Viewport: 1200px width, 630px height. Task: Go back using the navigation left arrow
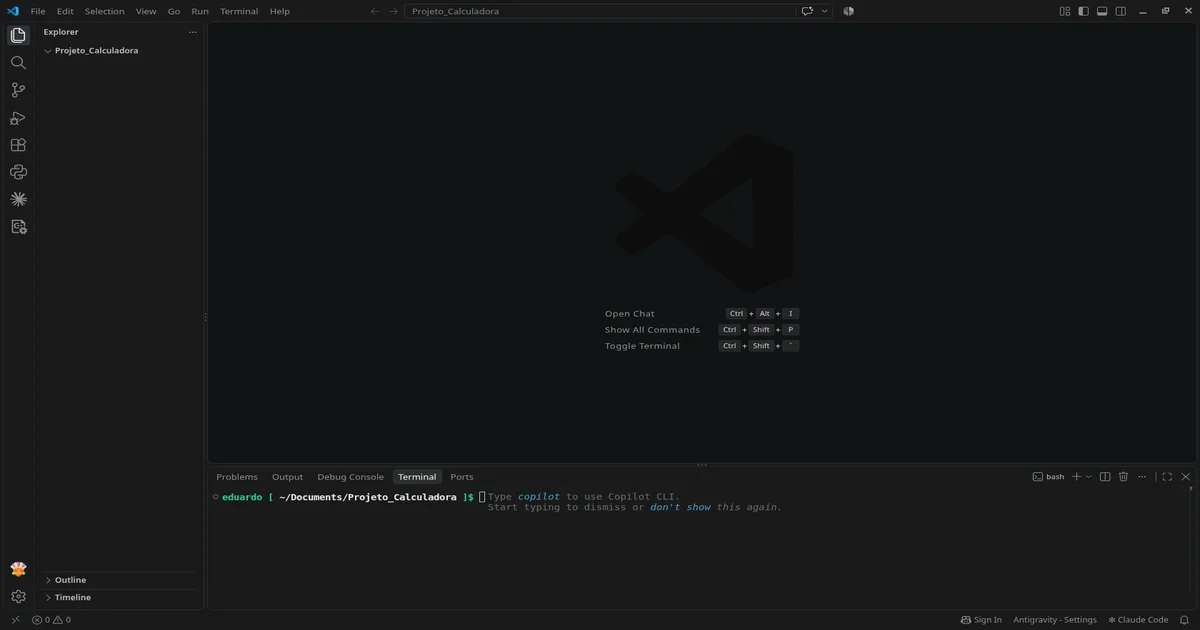(x=374, y=11)
